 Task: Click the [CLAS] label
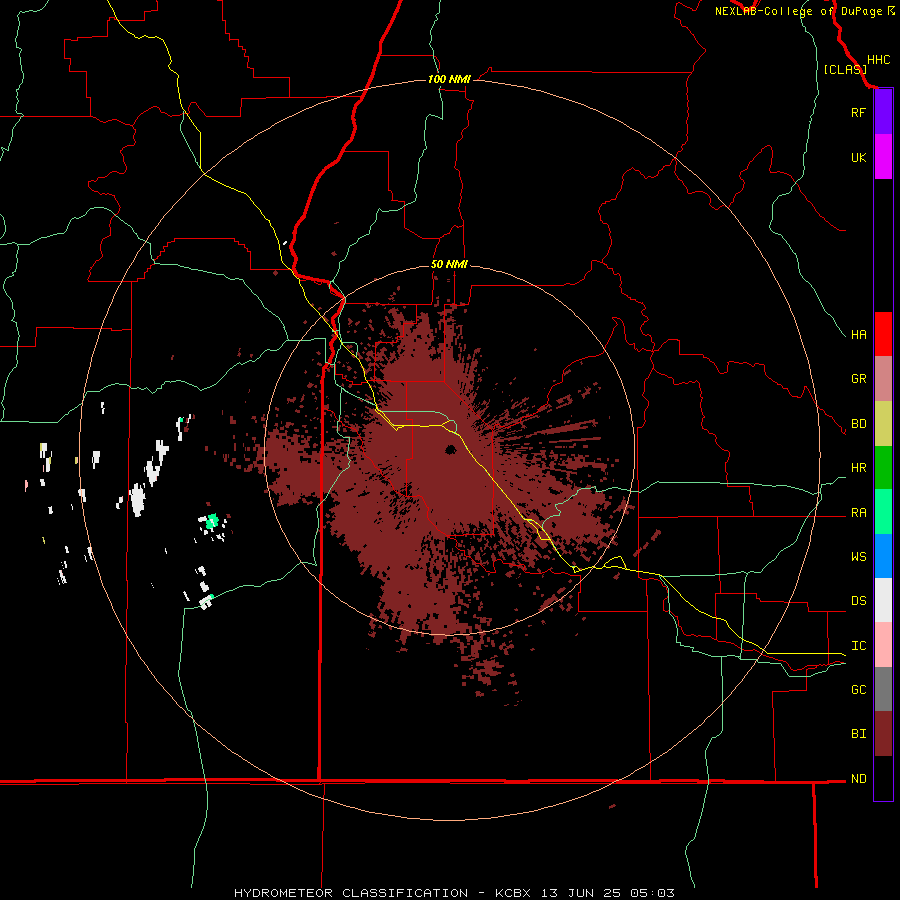(x=845, y=69)
